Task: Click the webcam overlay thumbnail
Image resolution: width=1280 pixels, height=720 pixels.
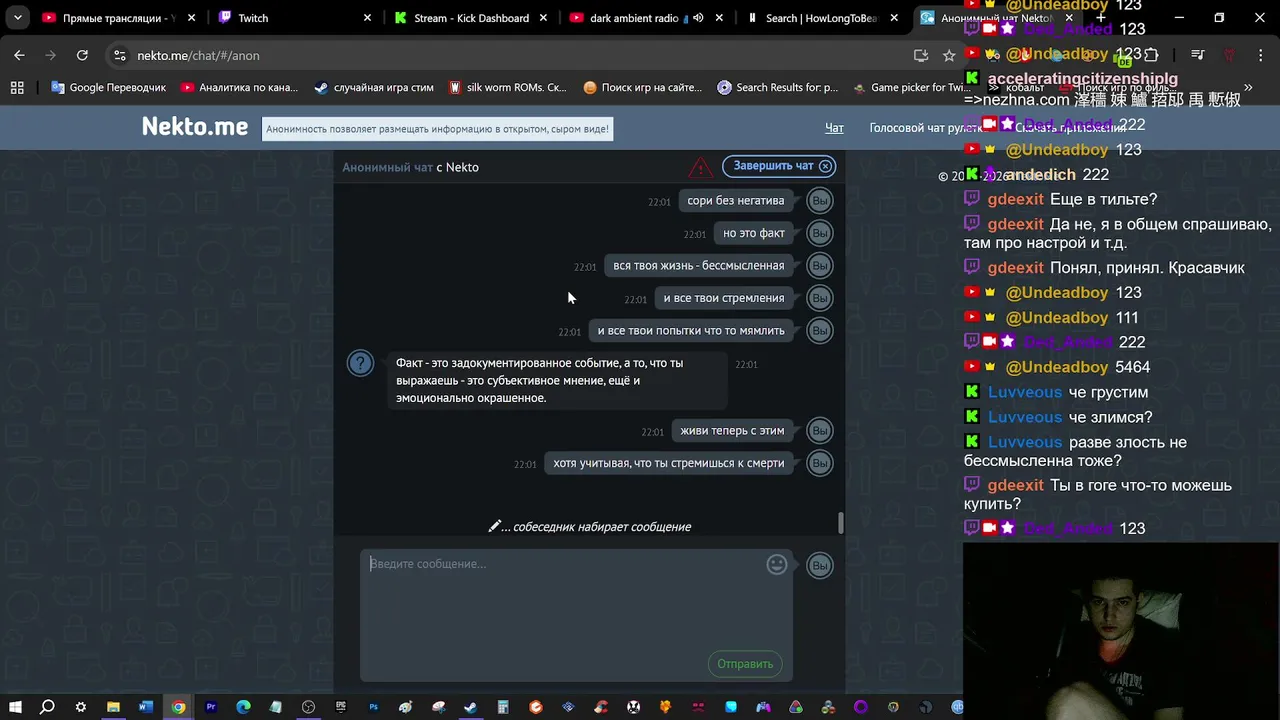Action: pos(1121,631)
